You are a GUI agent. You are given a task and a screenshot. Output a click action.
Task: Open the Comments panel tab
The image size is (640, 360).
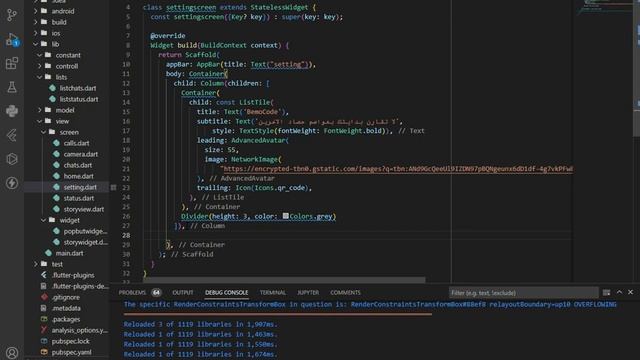pos(345,292)
